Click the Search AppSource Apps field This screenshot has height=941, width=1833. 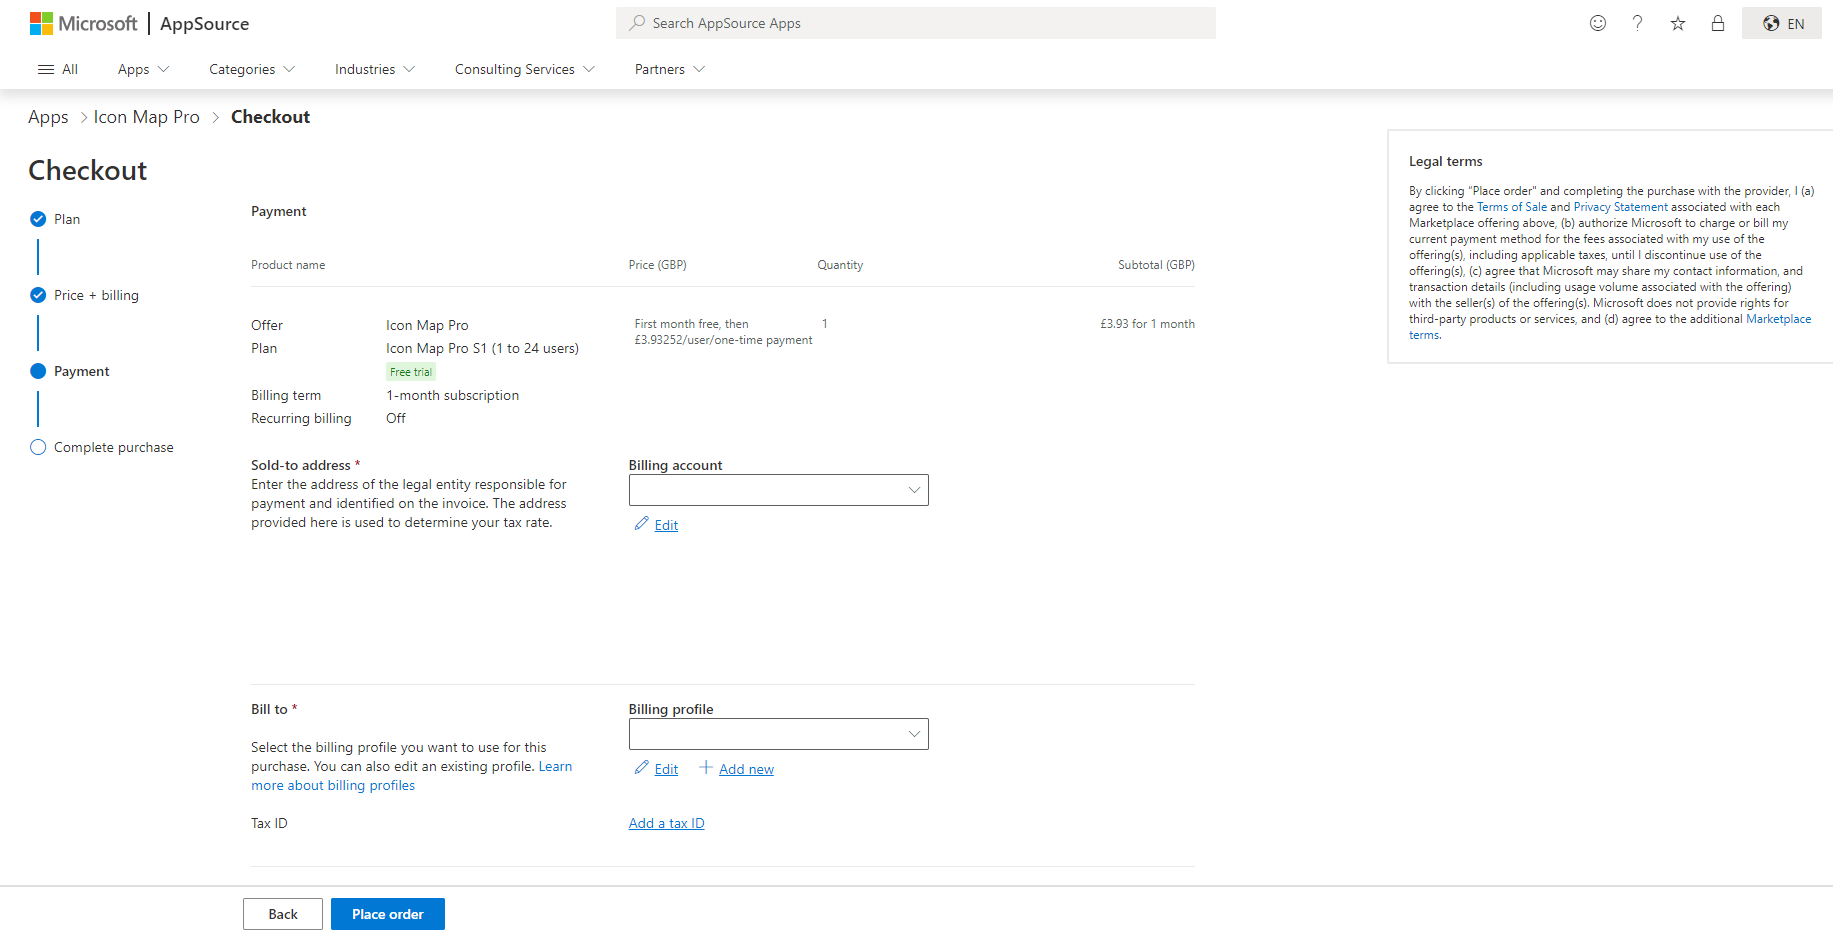(915, 23)
